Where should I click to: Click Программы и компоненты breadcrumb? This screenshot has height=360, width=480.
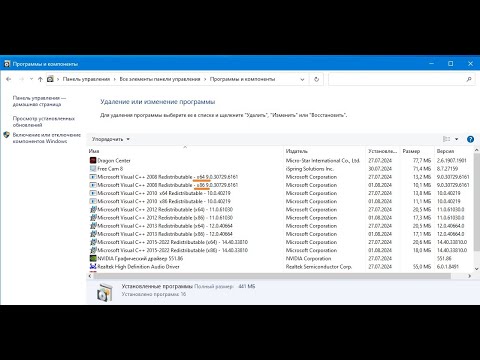coord(242,79)
